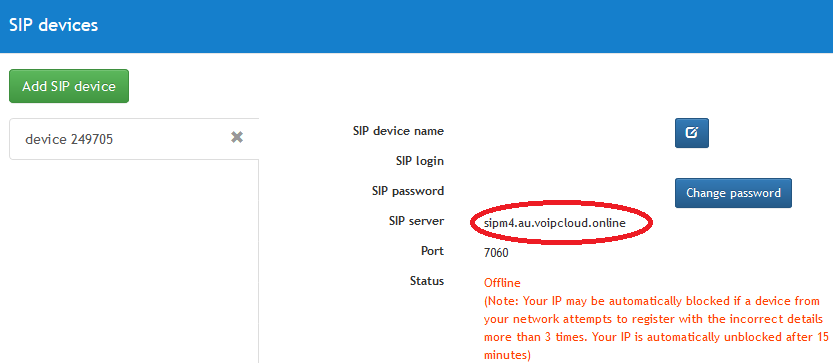Click the Add SIP device button
This screenshot has width=833, height=363.
pyautogui.click(x=69, y=86)
